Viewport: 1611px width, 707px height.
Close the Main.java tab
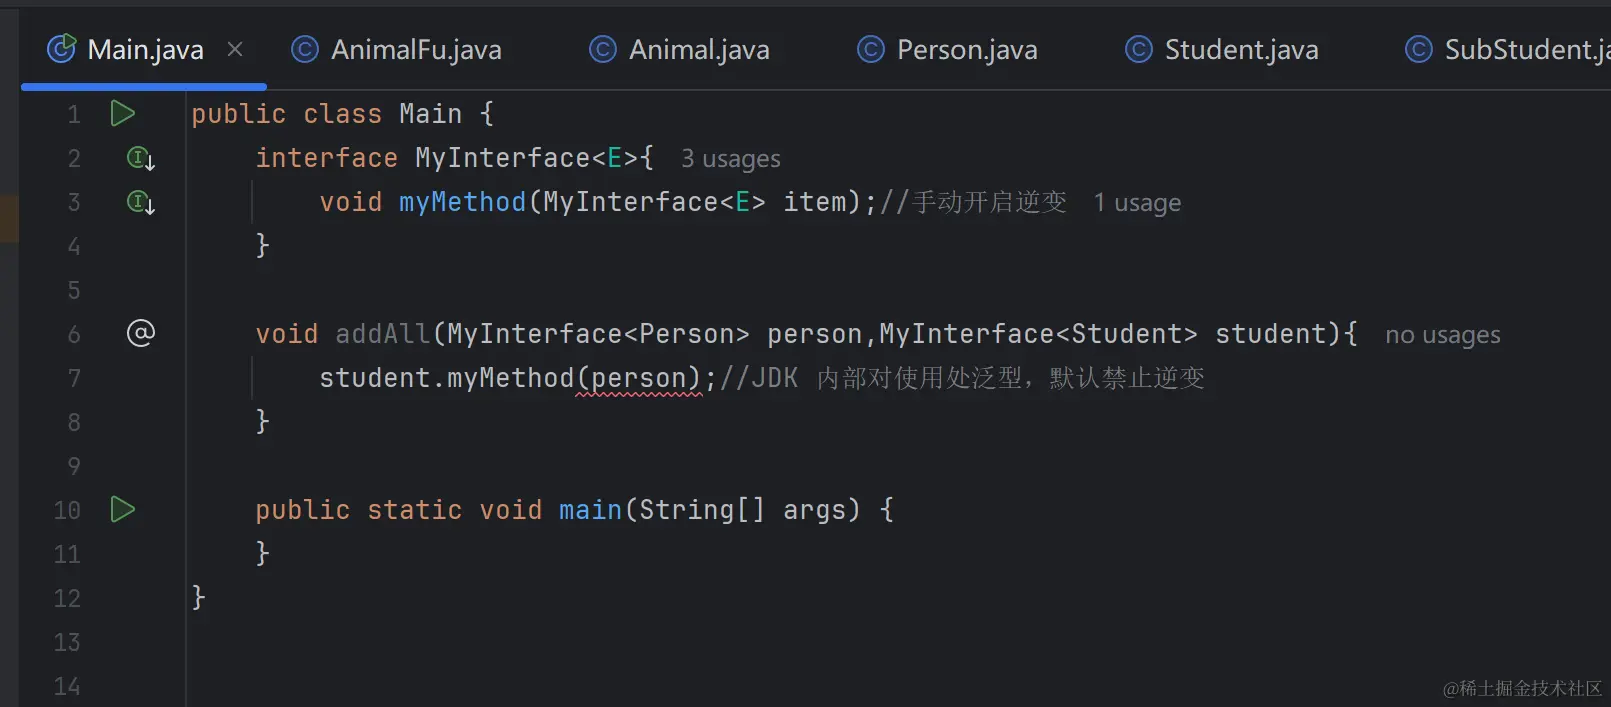point(235,49)
